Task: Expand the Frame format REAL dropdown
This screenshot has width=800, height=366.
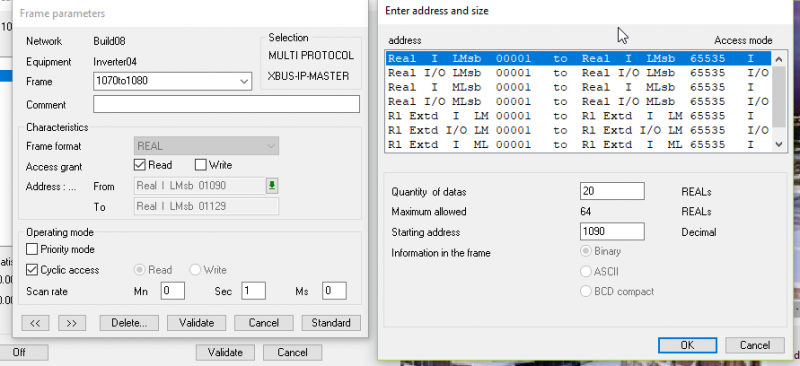Action: tap(206, 146)
